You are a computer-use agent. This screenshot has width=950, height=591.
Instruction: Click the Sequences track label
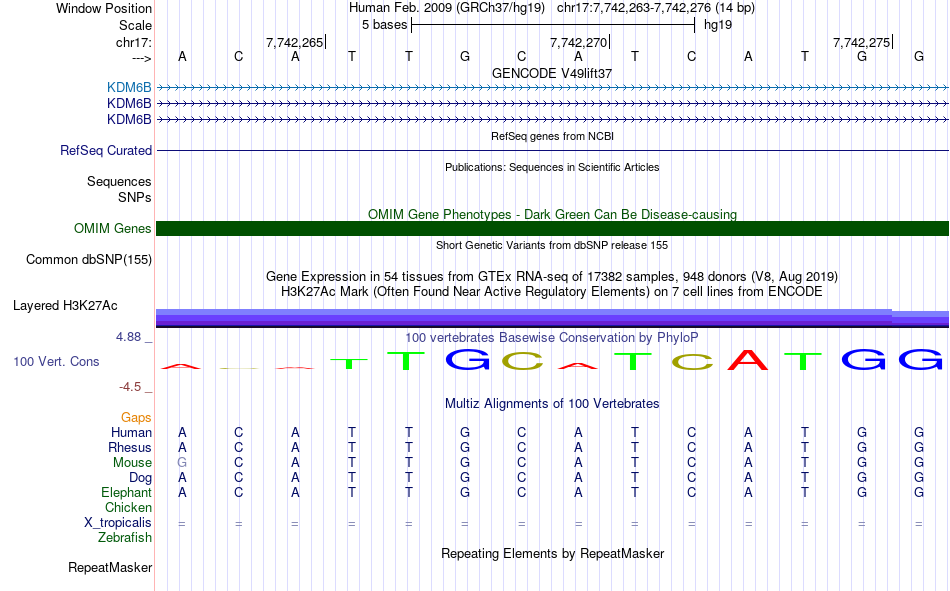pyautogui.click(x=119, y=181)
